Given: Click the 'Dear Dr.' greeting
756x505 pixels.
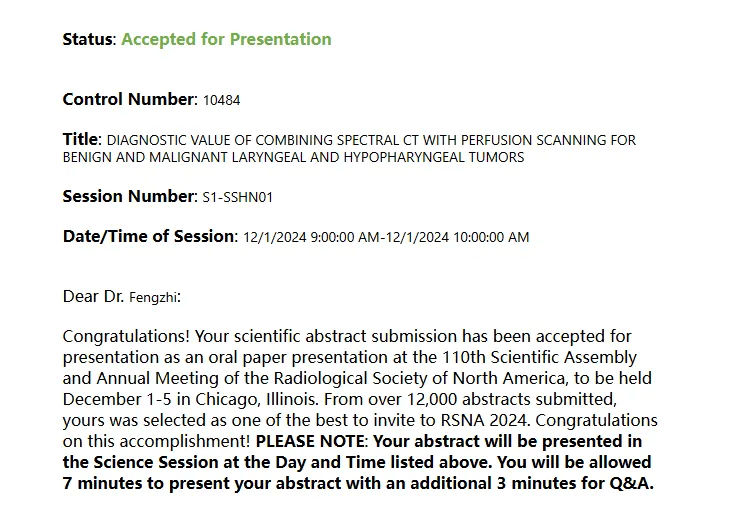Looking at the screenshot, I should coord(94,296).
